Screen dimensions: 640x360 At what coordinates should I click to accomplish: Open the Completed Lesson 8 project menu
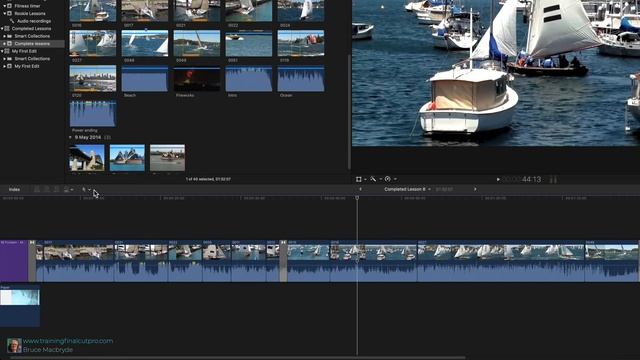coord(407,189)
